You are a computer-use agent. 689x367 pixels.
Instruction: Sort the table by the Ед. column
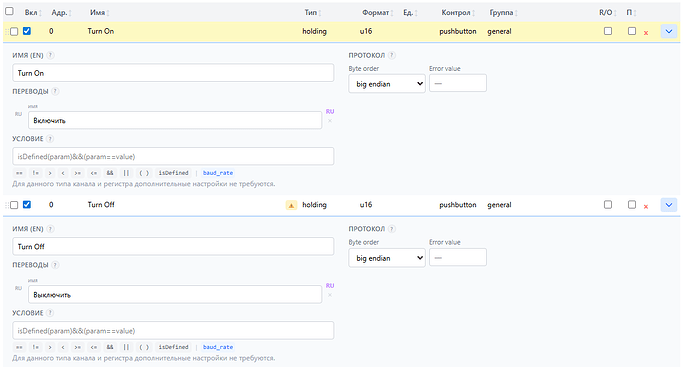[410, 13]
